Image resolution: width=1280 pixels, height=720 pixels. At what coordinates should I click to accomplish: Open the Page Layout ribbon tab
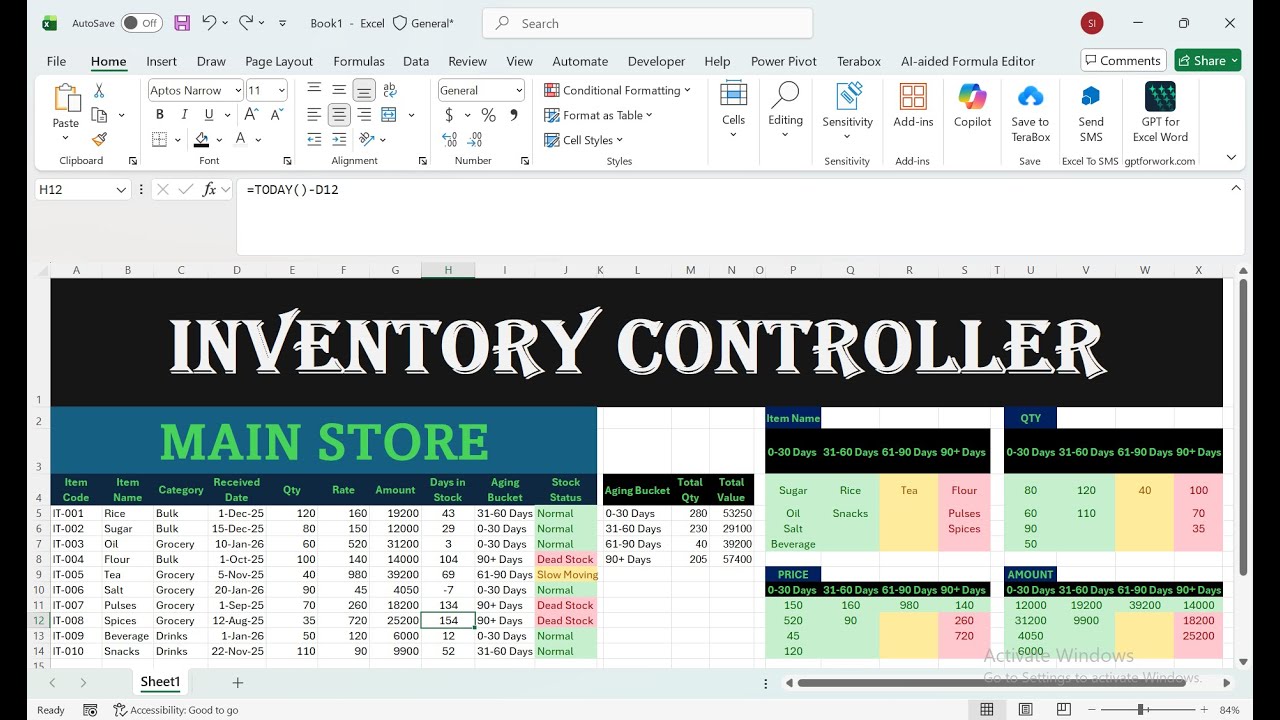point(279,61)
